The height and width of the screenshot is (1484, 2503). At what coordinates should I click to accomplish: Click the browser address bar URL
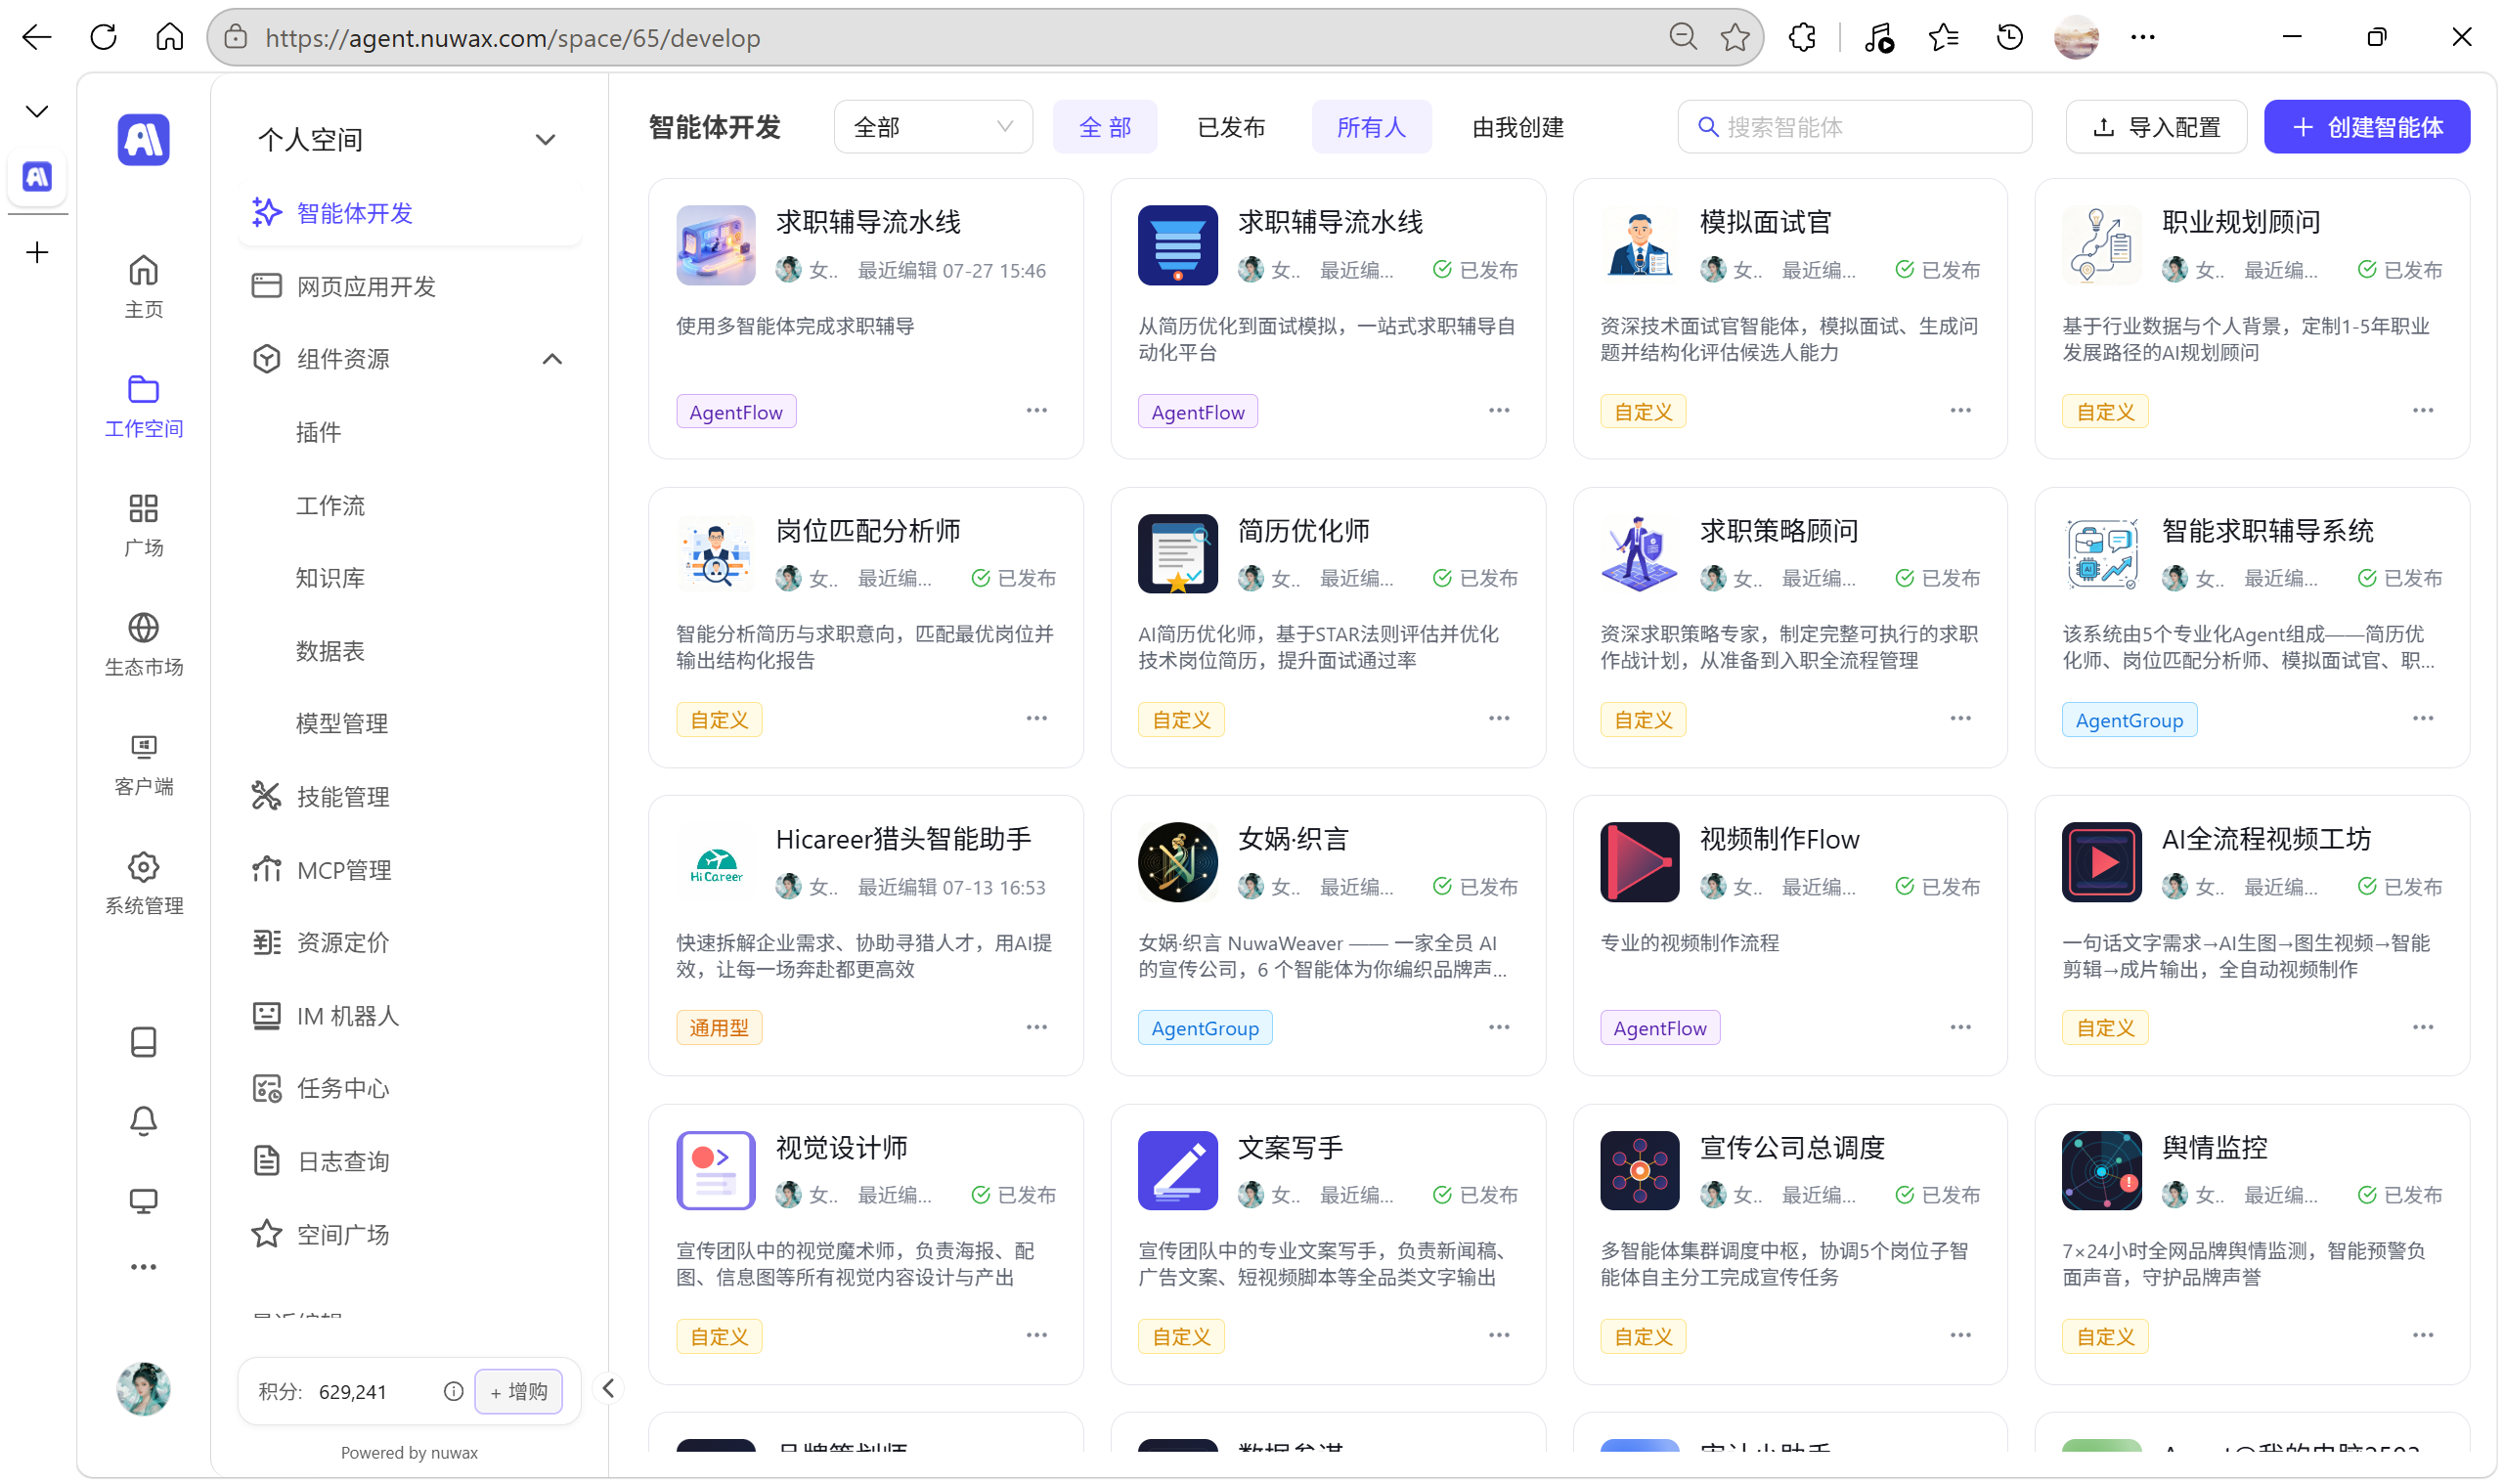click(x=512, y=38)
